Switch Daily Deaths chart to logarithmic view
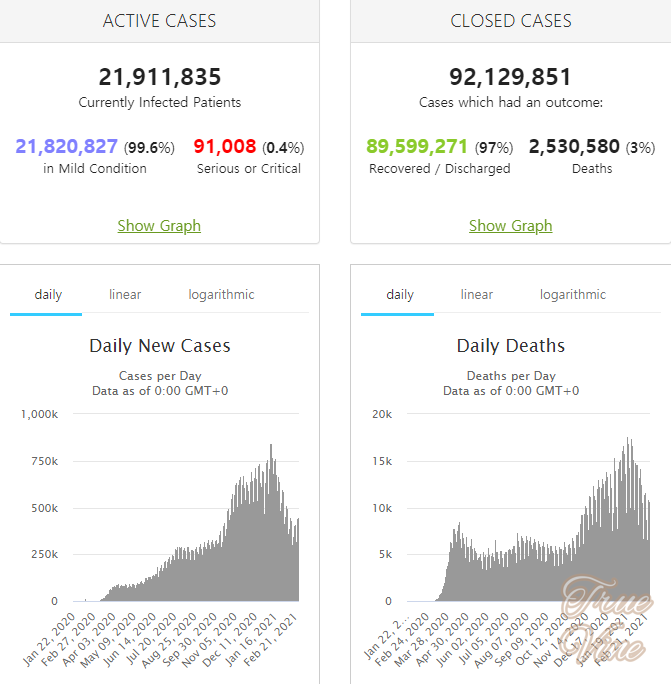 (572, 295)
